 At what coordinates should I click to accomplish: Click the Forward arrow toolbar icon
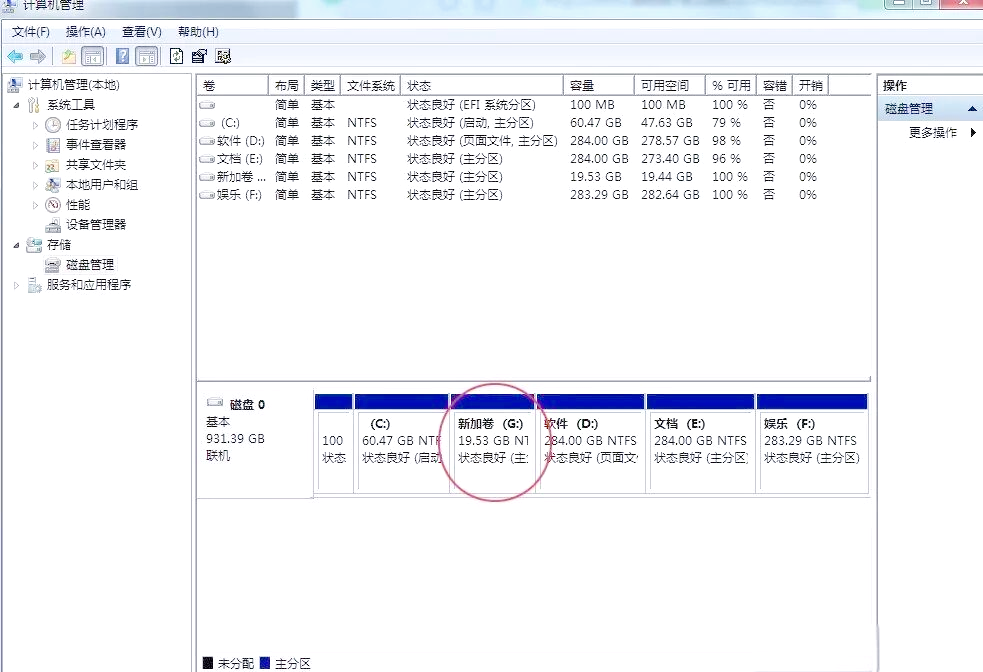pos(38,56)
